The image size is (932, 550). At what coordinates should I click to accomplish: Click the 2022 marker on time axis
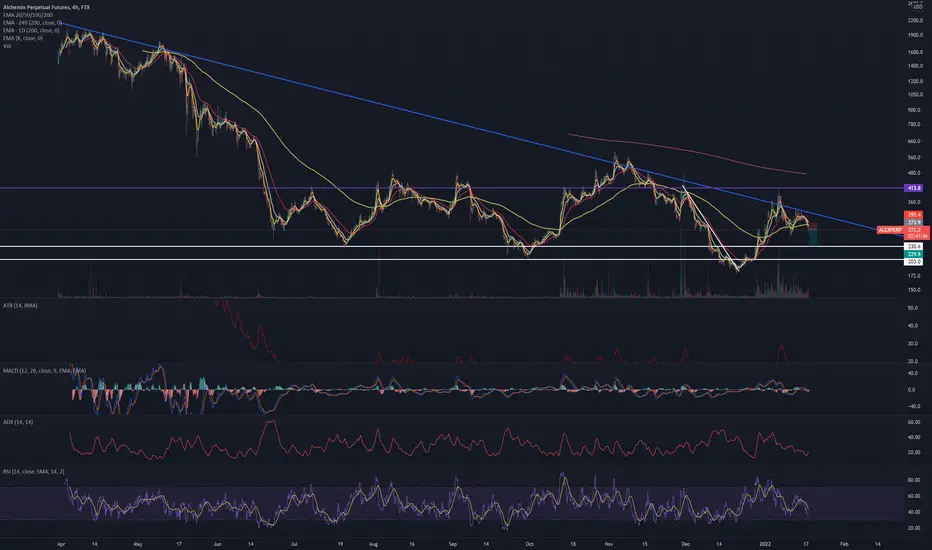765,543
